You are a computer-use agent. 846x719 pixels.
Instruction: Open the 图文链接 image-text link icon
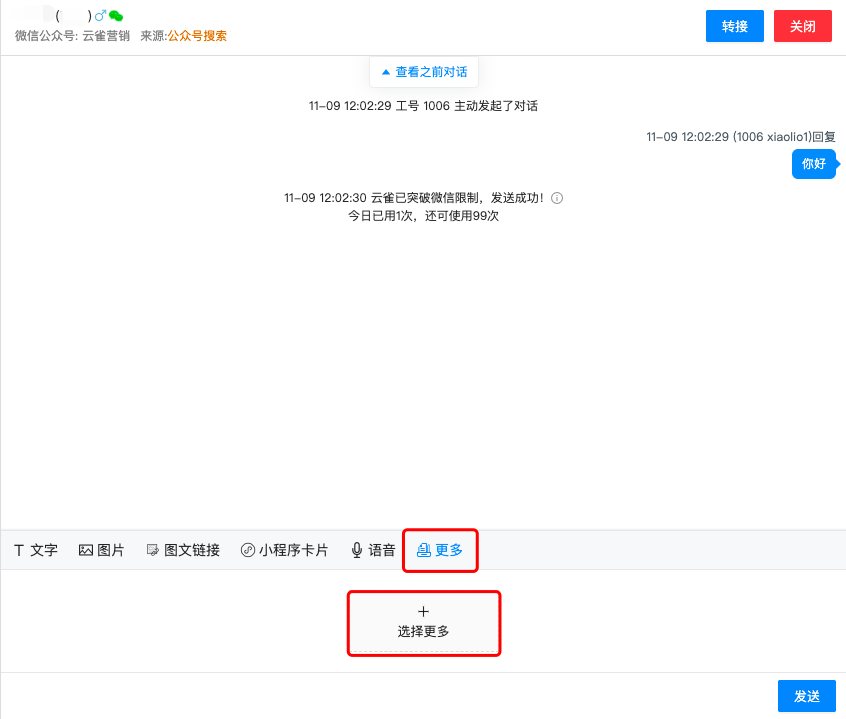[152, 549]
